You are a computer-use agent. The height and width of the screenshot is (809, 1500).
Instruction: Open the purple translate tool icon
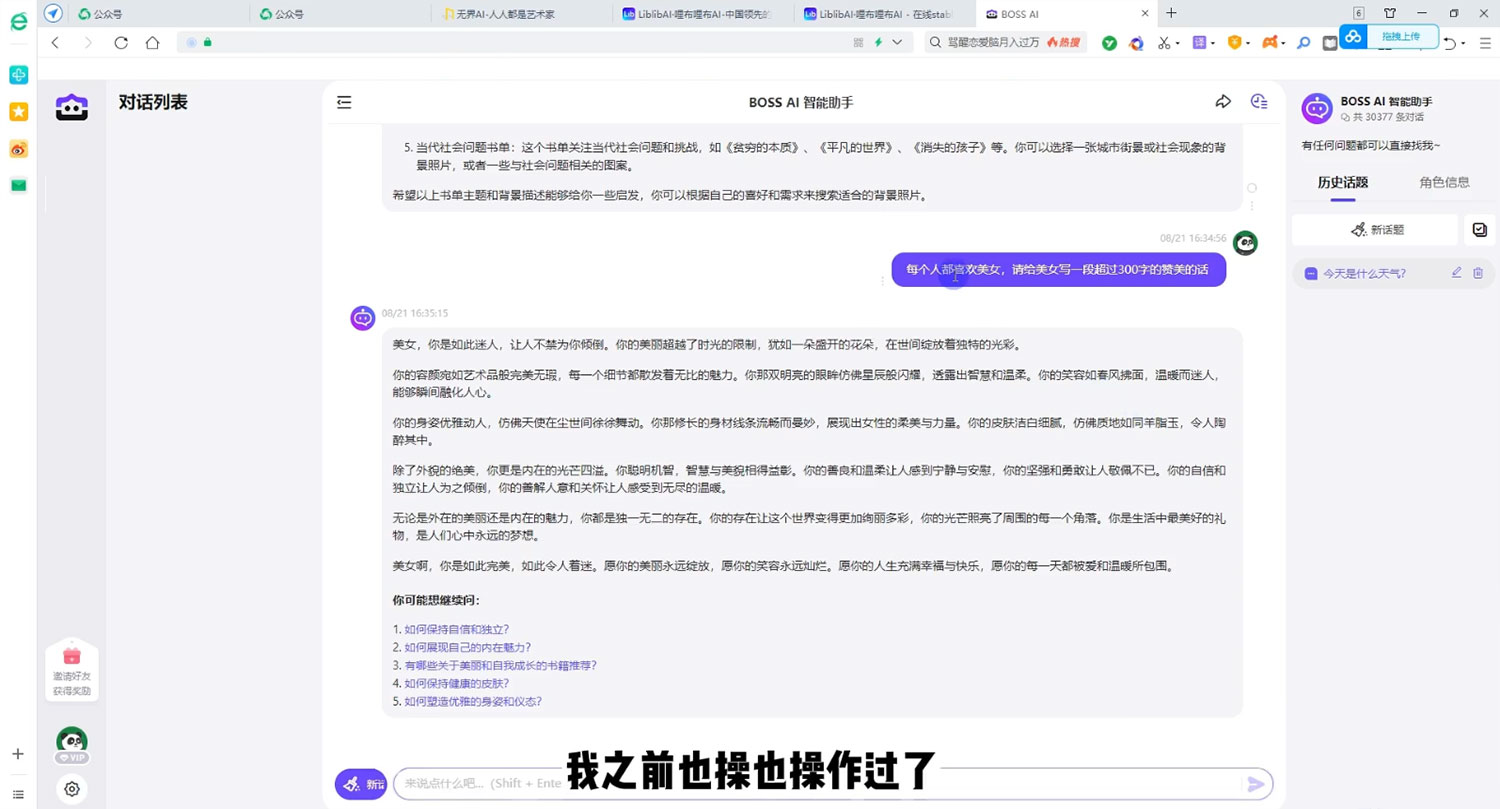(x=1199, y=44)
